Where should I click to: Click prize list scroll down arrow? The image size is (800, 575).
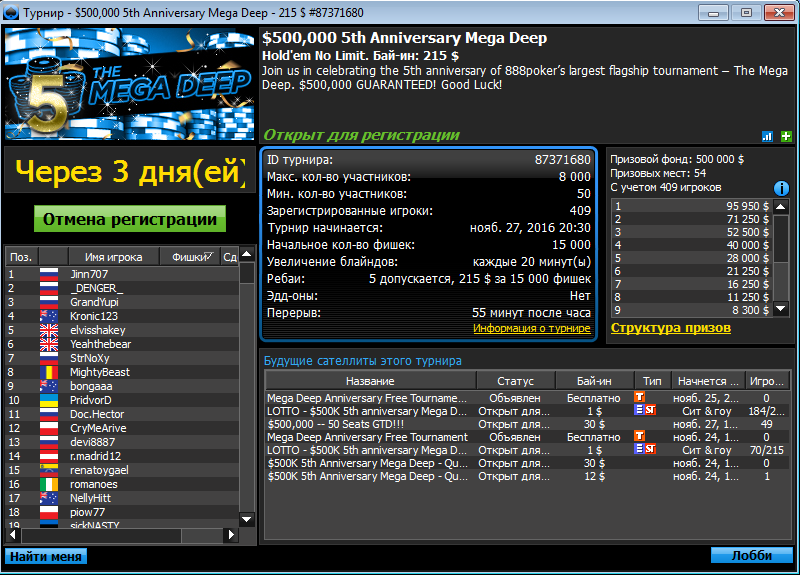(x=781, y=308)
